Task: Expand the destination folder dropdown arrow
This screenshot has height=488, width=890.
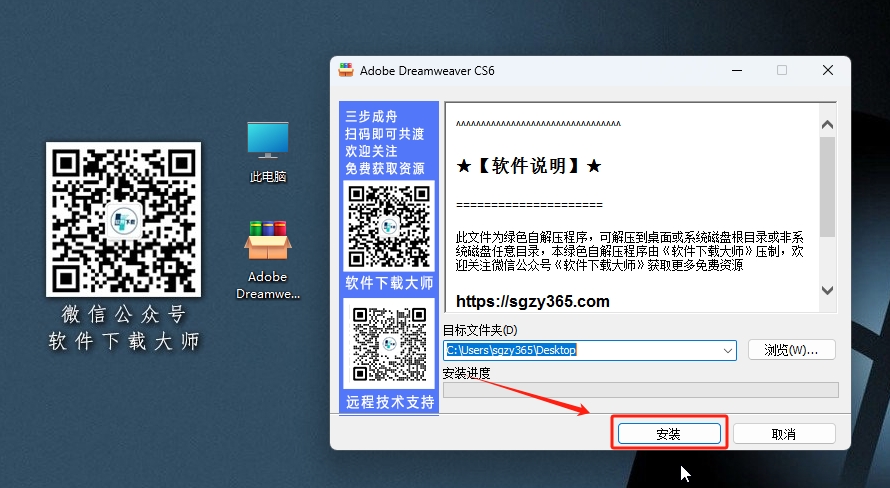Action: tap(728, 351)
